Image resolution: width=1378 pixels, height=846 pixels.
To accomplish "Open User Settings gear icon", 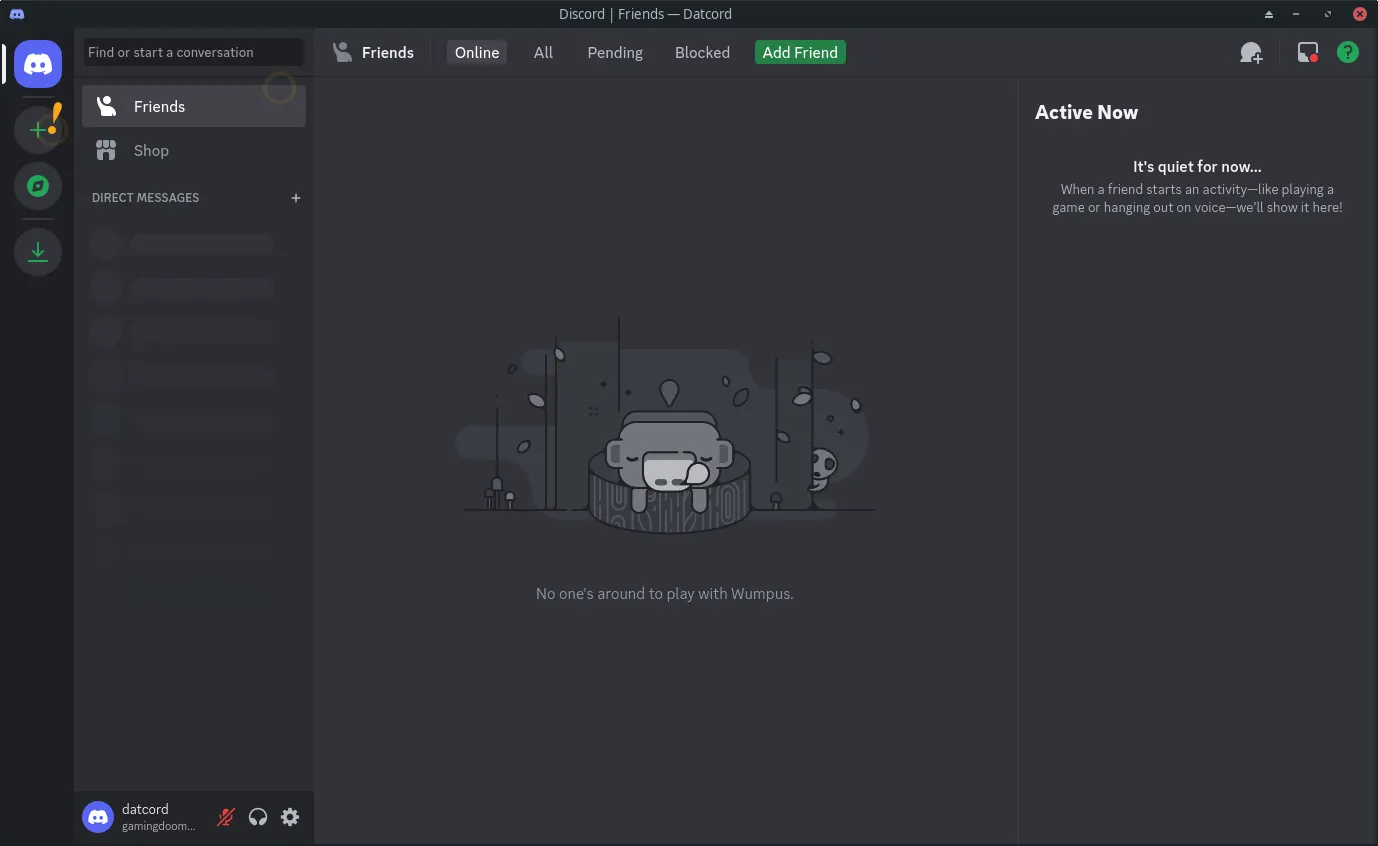I will tap(290, 817).
